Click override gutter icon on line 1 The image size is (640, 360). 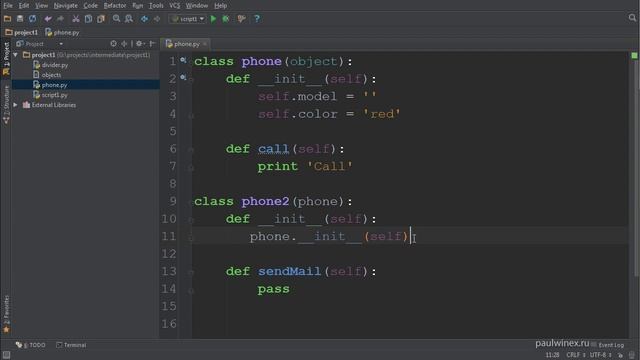(x=183, y=60)
